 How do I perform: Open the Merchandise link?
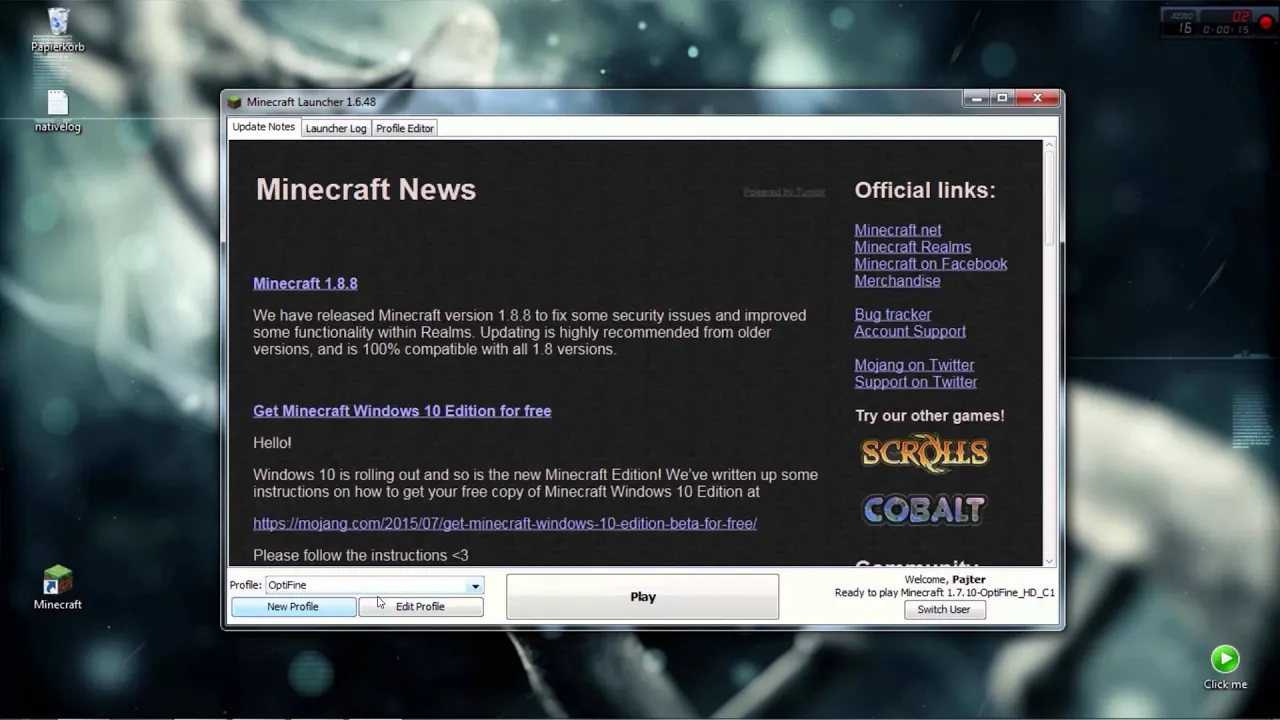click(897, 281)
